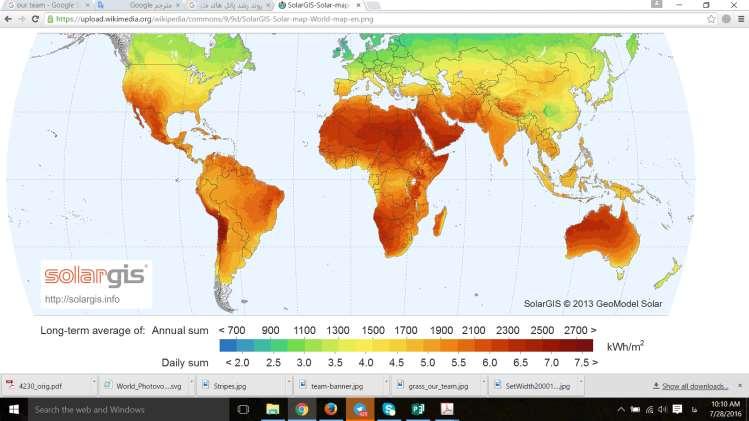Open the downloaded grass_our_team.jpg file

438,386
